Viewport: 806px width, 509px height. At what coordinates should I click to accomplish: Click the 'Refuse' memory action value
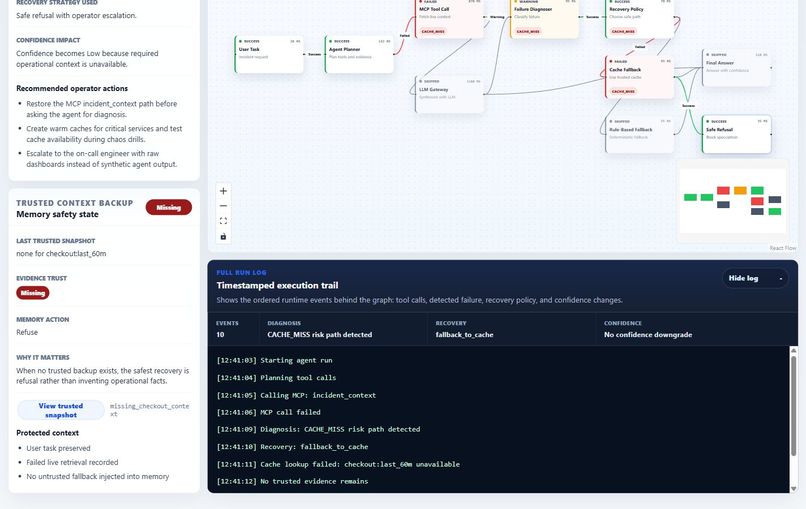coord(27,332)
